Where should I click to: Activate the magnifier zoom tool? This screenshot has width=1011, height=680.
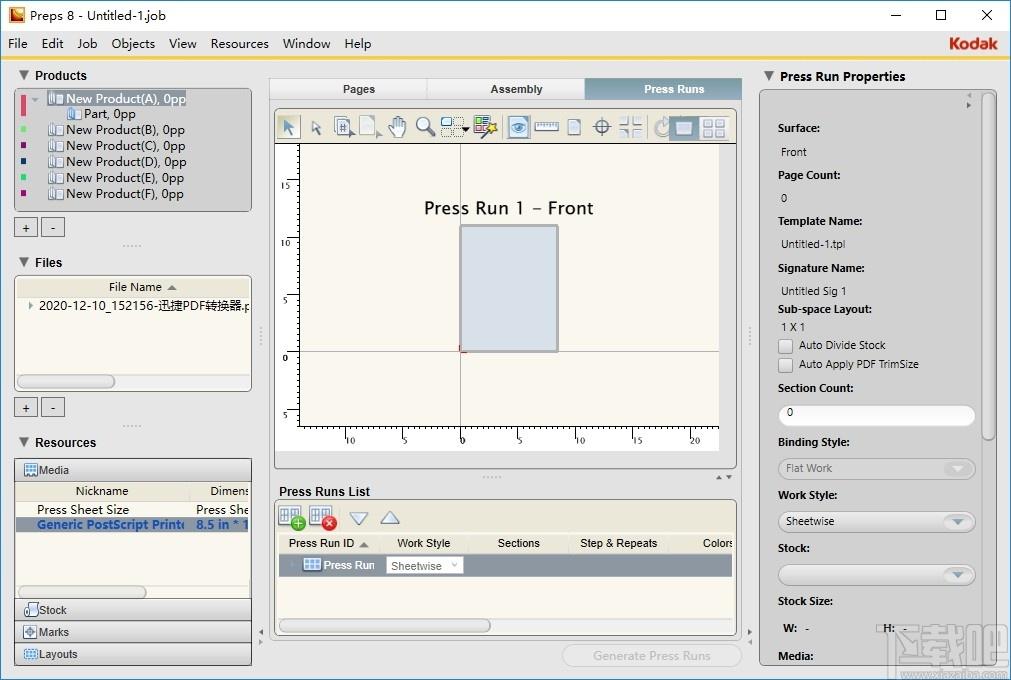pyautogui.click(x=425, y=127)
